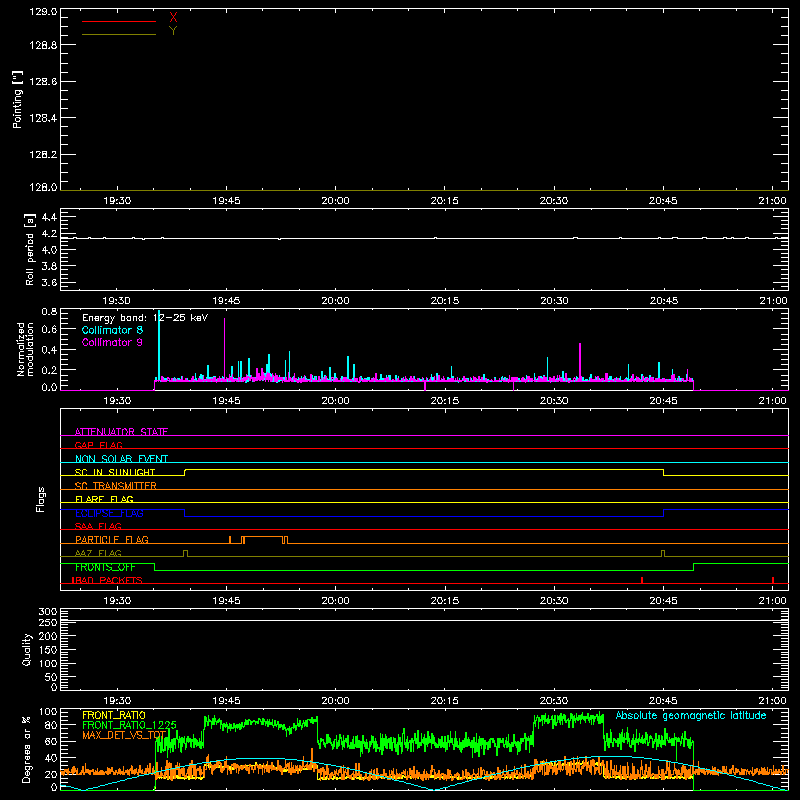Click 21:00 label under the Quality plot
800x800 pixels.
(772, 701)
